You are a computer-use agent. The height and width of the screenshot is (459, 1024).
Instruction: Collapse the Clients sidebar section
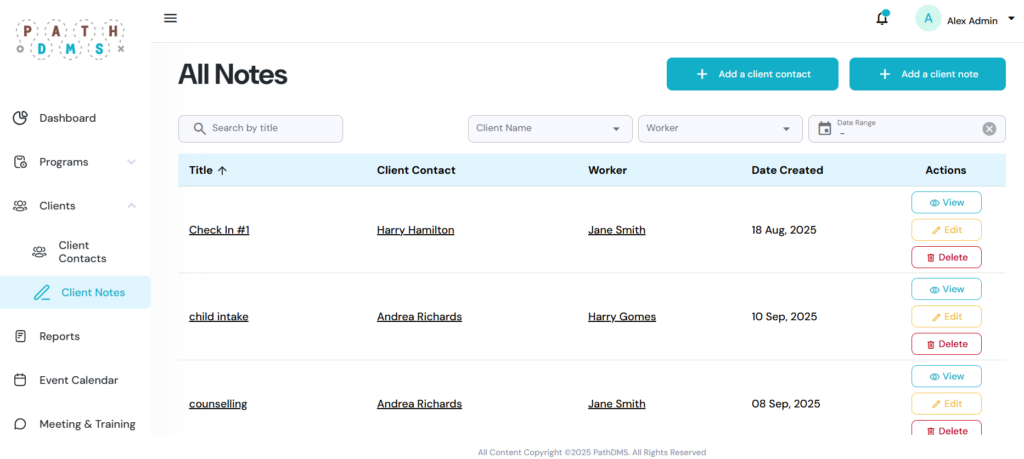coord(131,206)
